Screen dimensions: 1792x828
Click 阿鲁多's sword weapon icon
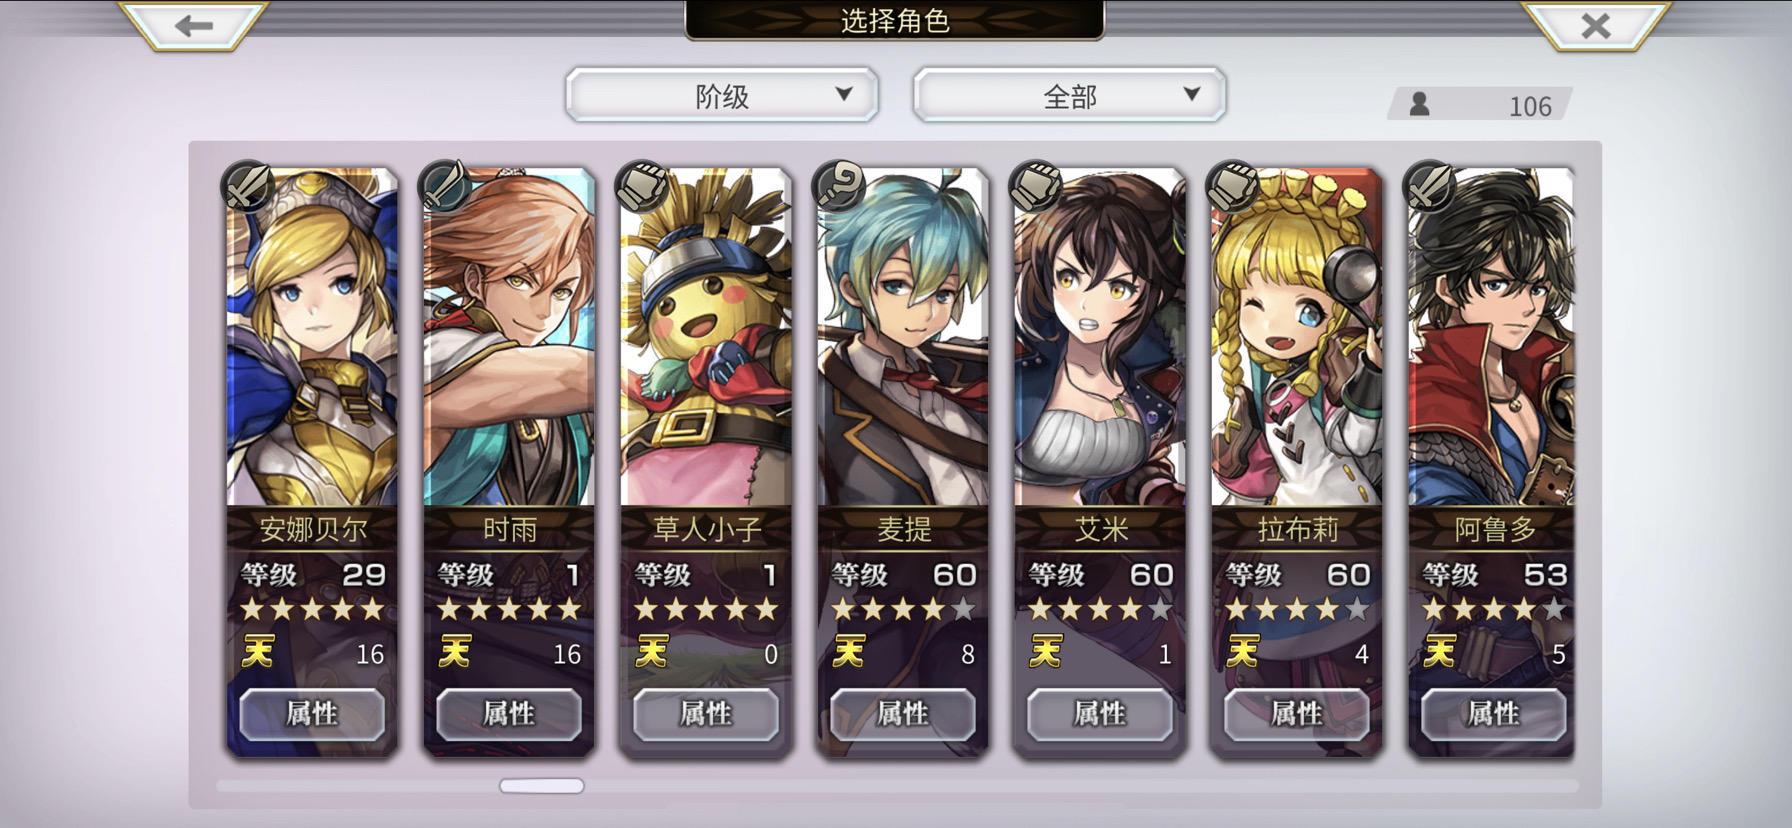pos(1429,185)
